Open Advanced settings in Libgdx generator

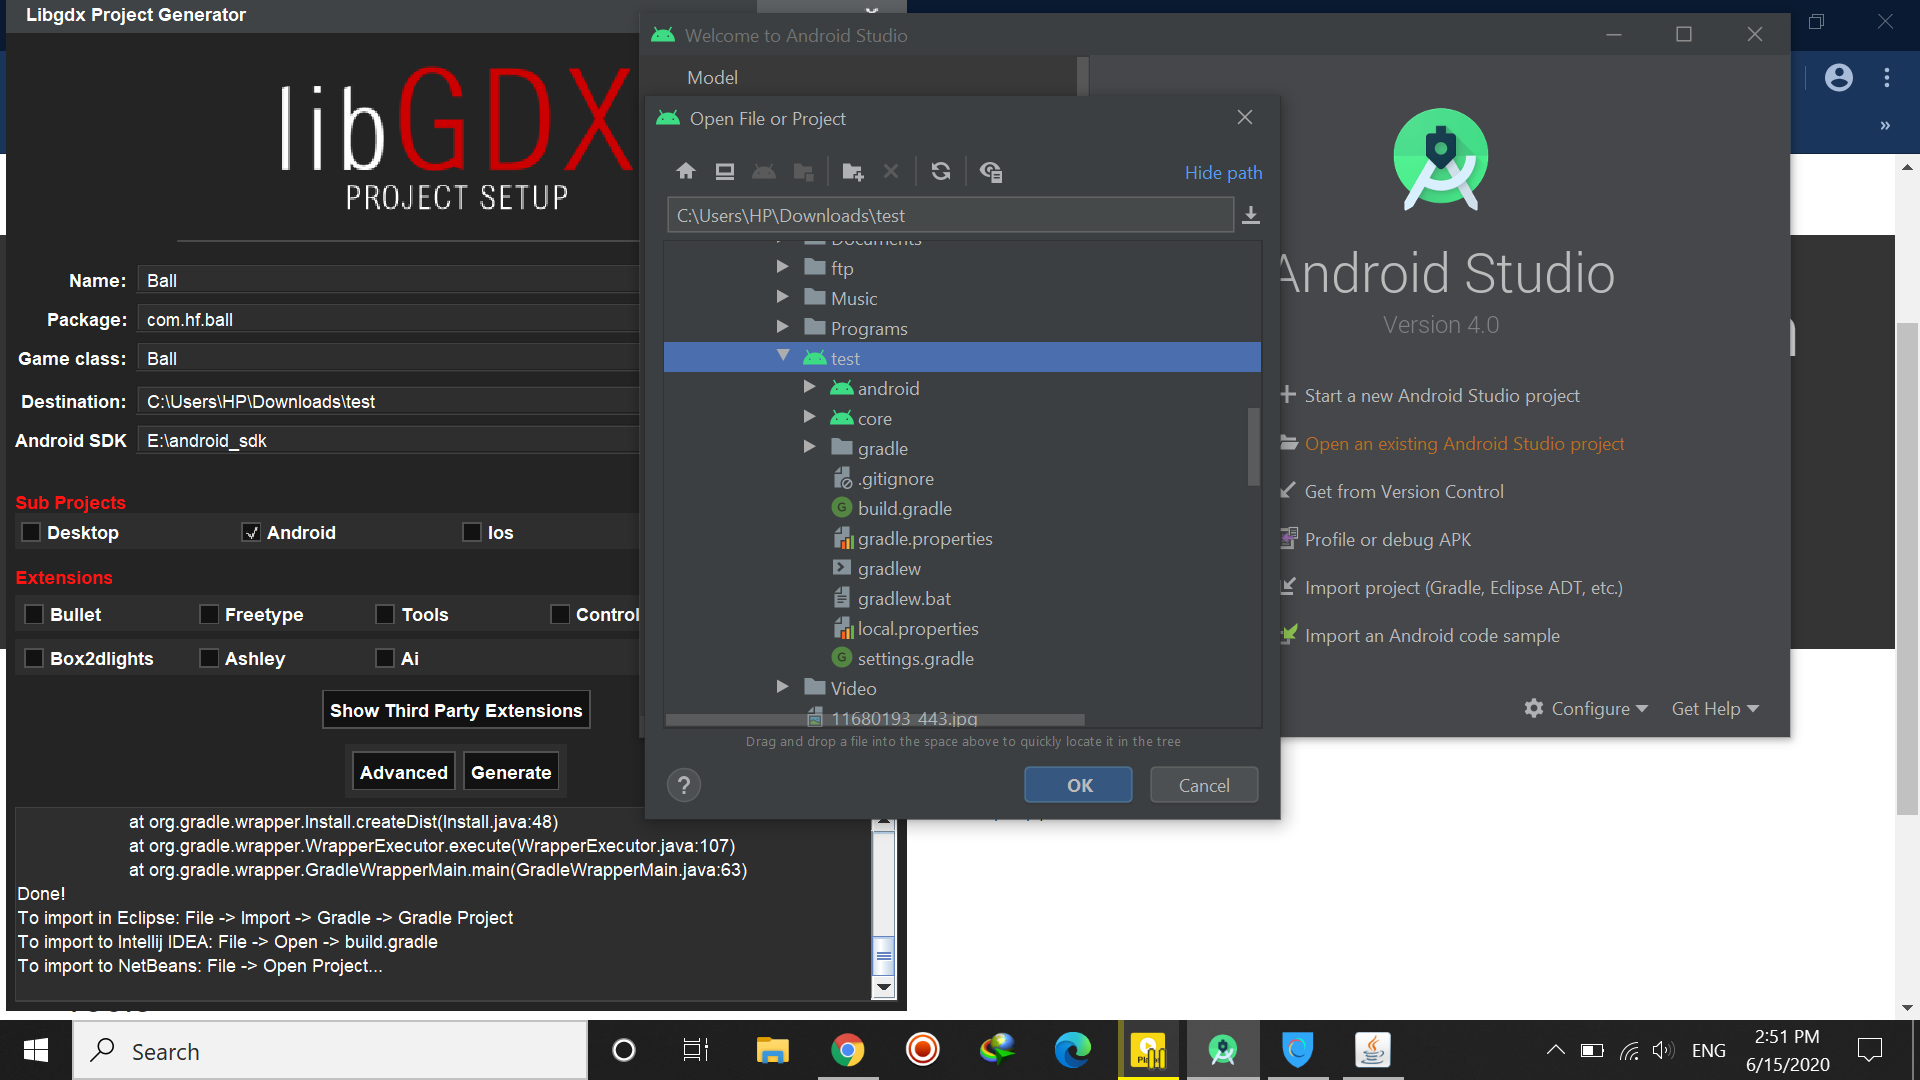point(404,772)
